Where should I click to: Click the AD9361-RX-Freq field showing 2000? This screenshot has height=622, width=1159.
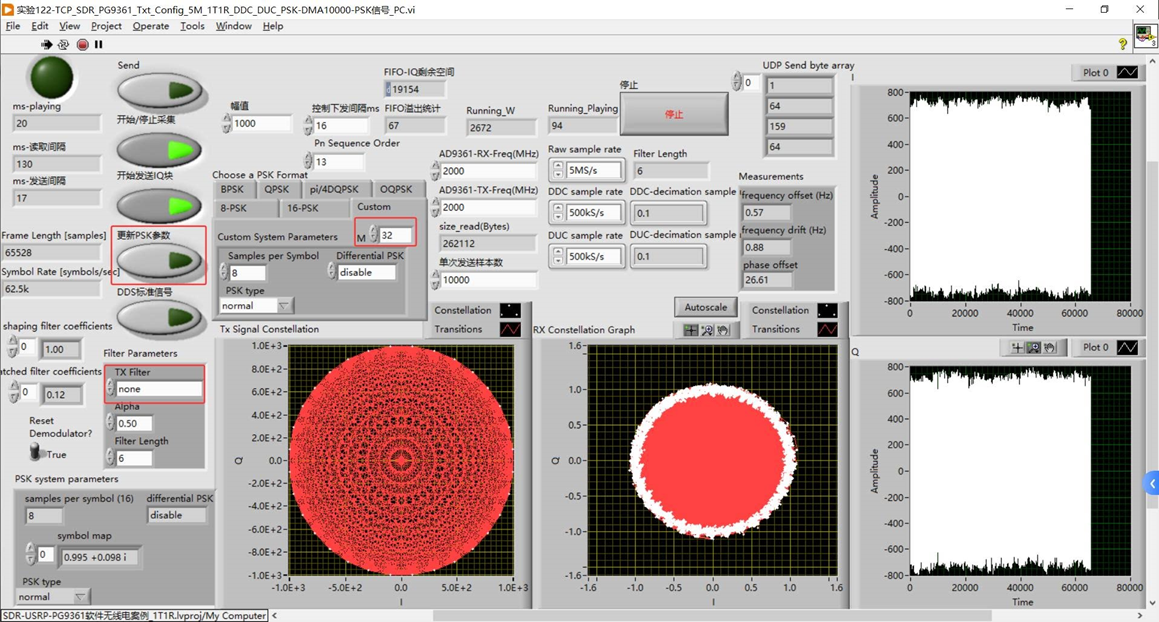pos(489,171)
